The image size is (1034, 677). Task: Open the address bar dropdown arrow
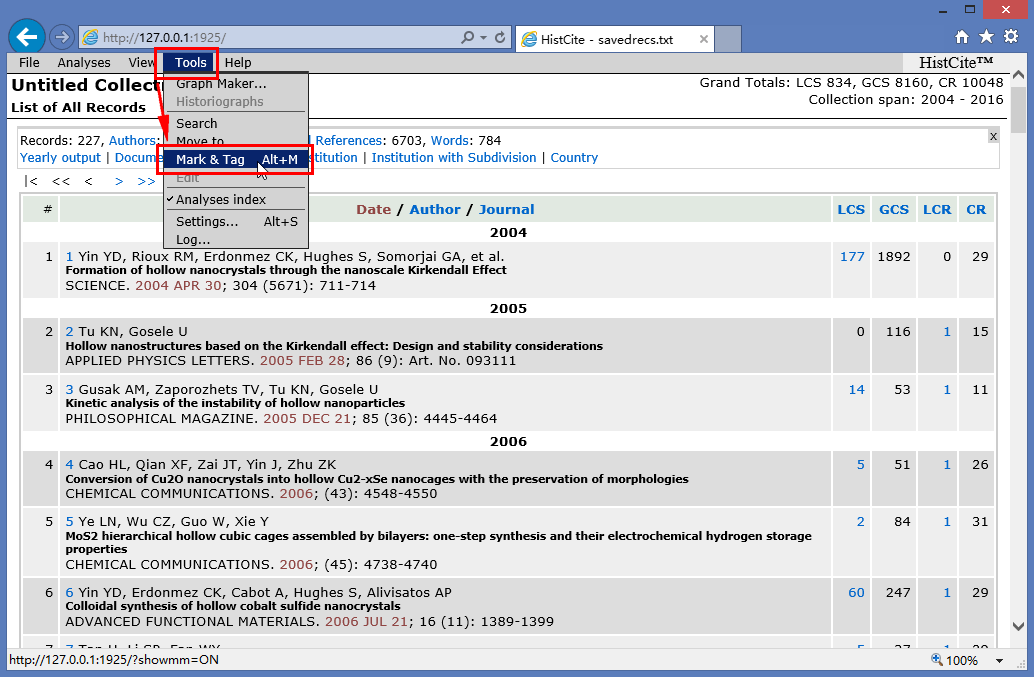pyautogui.click(x=483, y=38)
